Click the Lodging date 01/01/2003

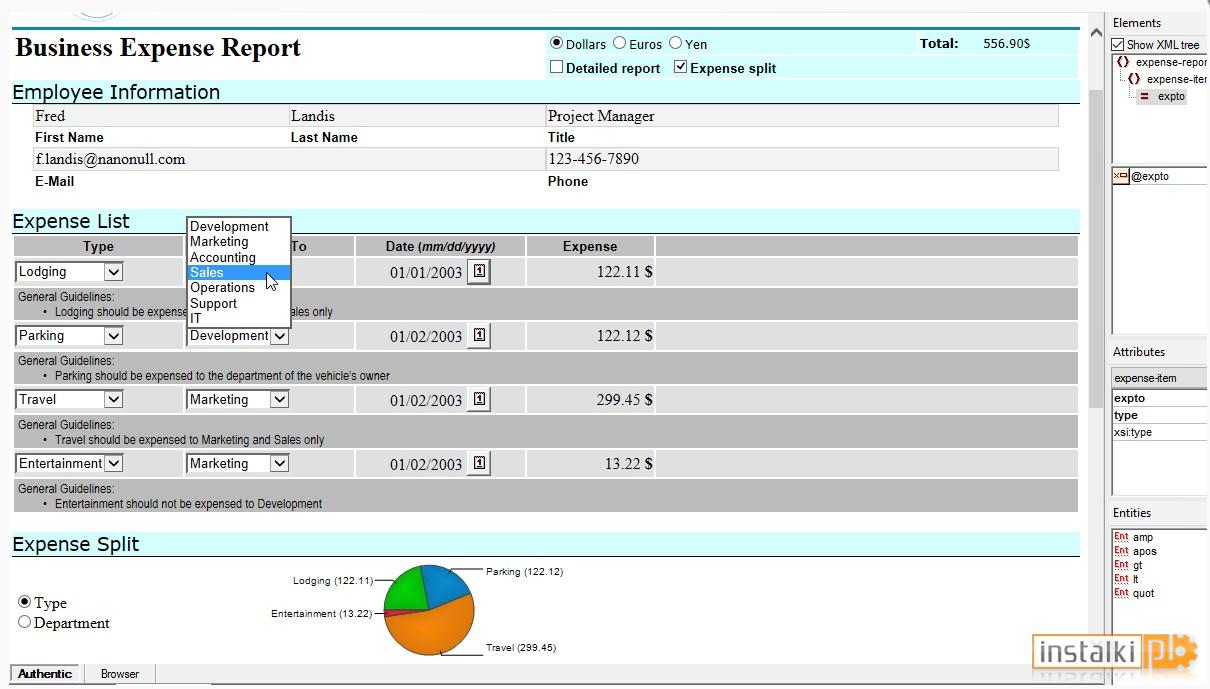[426, 272]
